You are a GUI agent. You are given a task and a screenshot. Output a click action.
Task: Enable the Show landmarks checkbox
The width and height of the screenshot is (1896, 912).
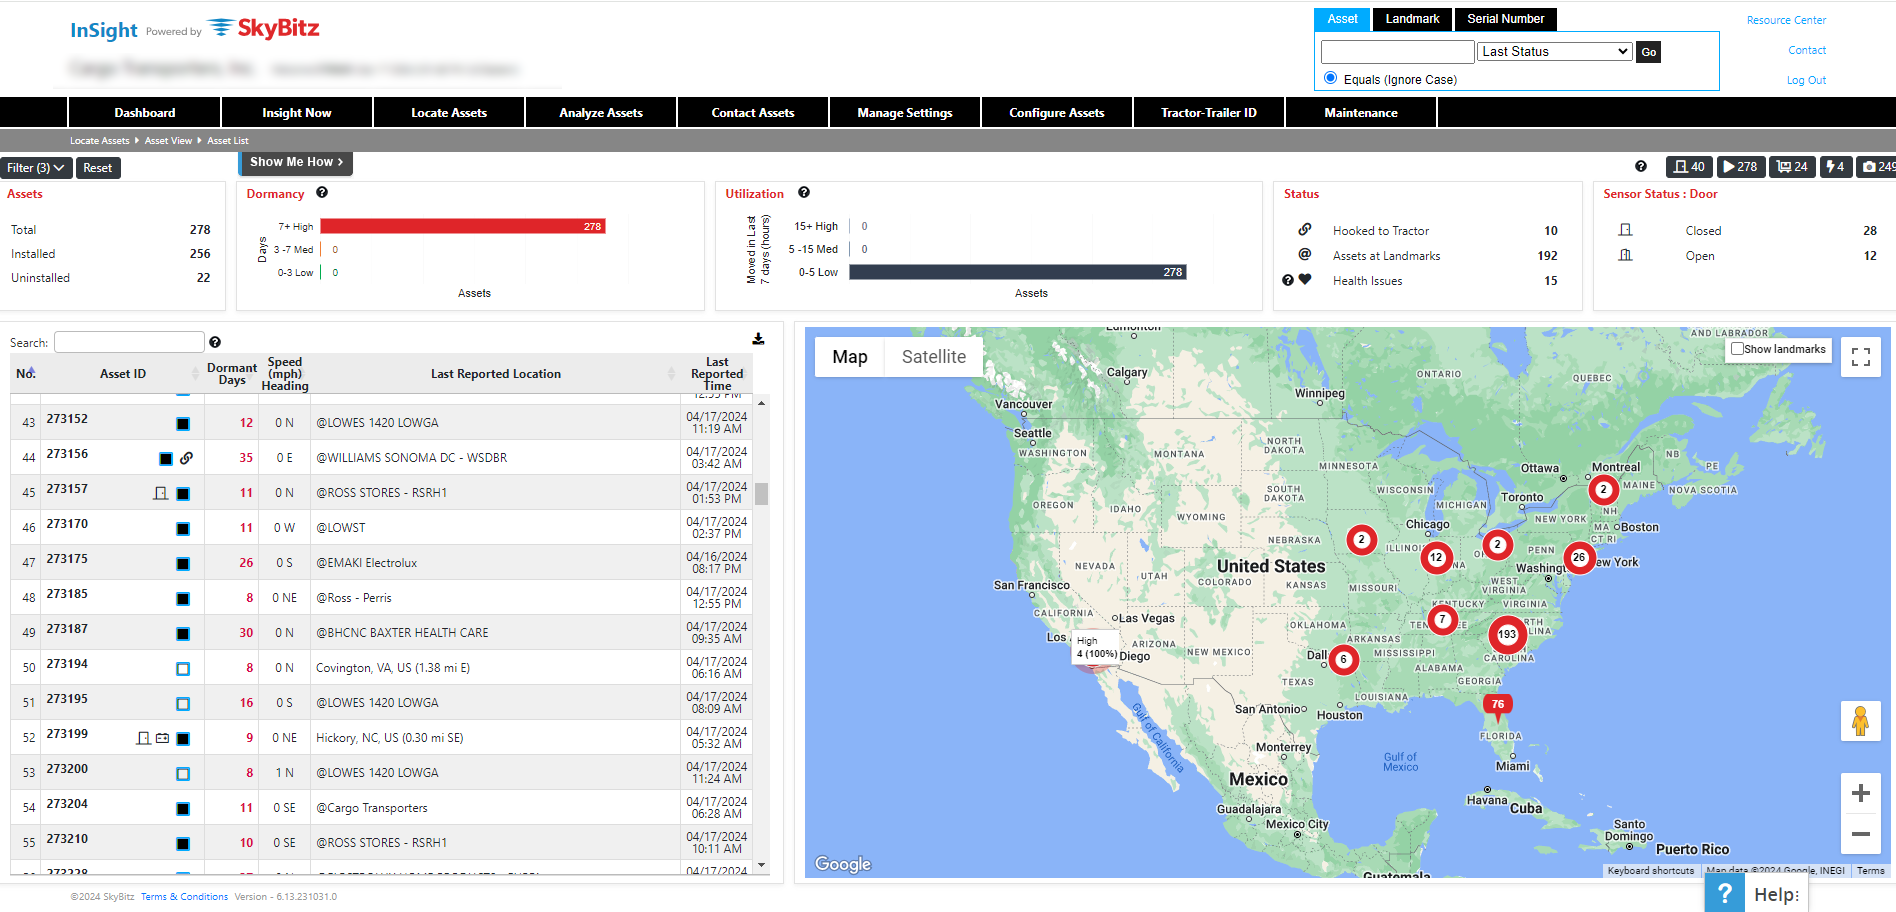[1737, 349]
